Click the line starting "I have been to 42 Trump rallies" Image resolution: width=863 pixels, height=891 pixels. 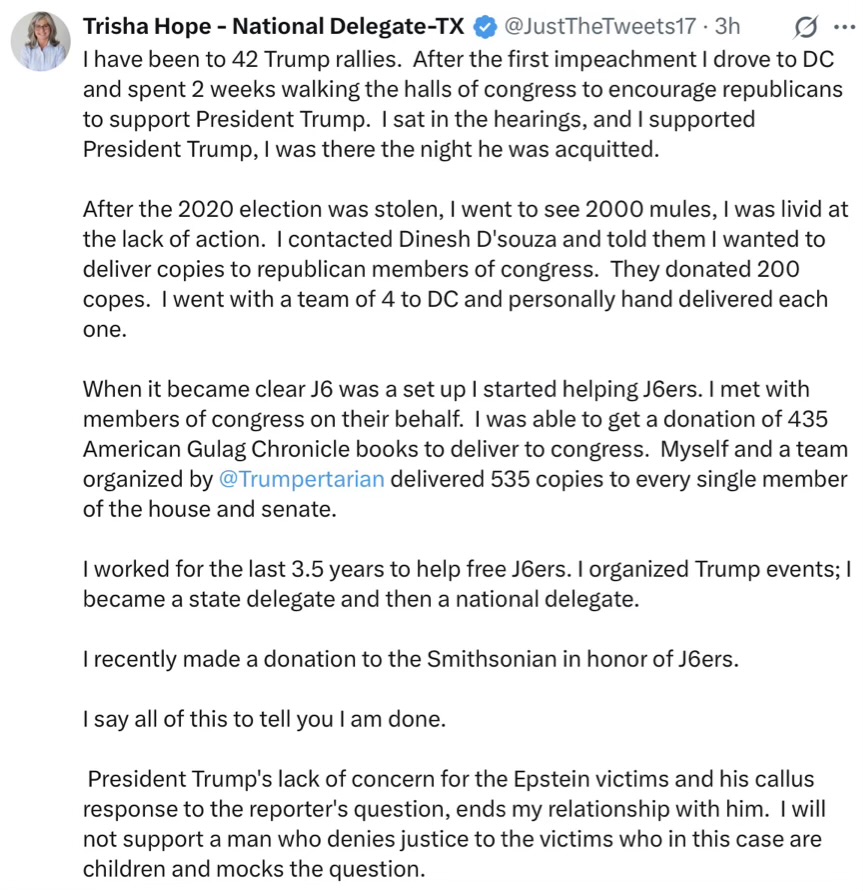pos(458,59)
